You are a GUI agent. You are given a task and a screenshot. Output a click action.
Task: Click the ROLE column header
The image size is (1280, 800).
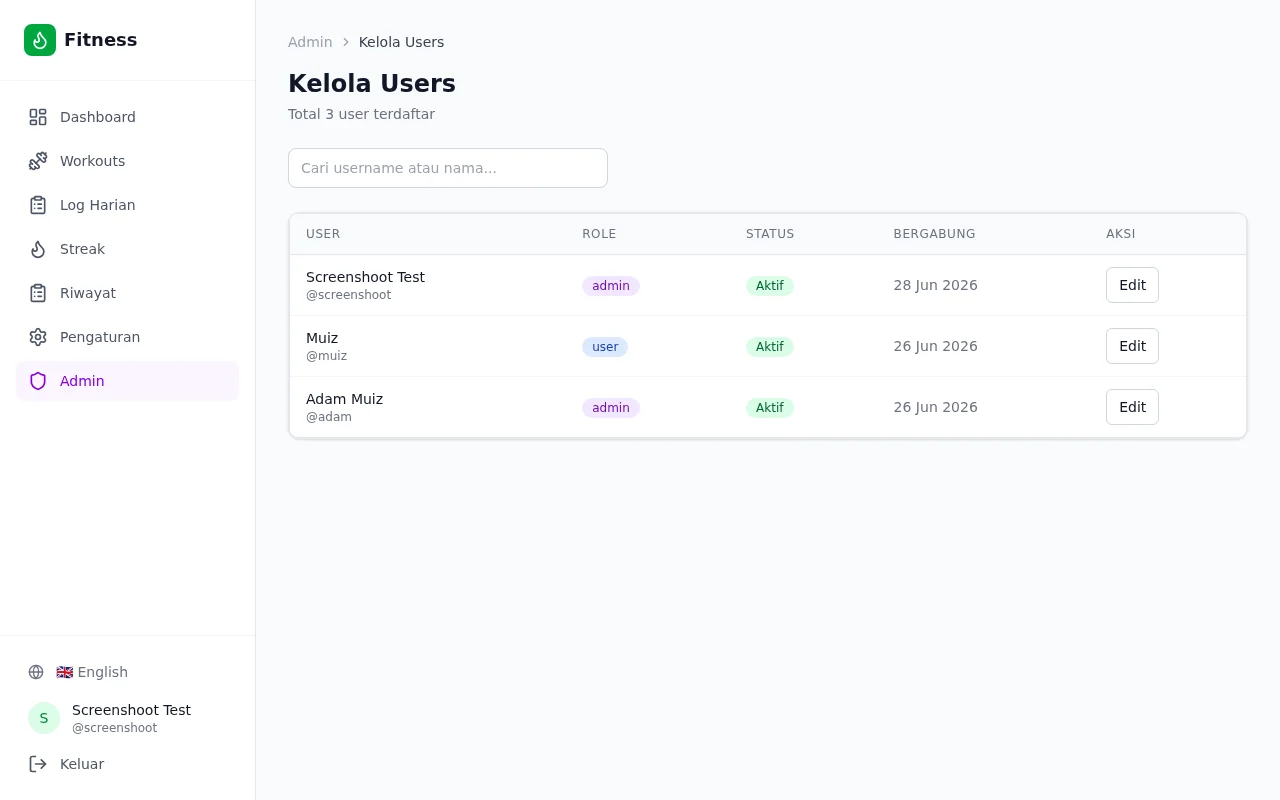[x=599, y=234]
